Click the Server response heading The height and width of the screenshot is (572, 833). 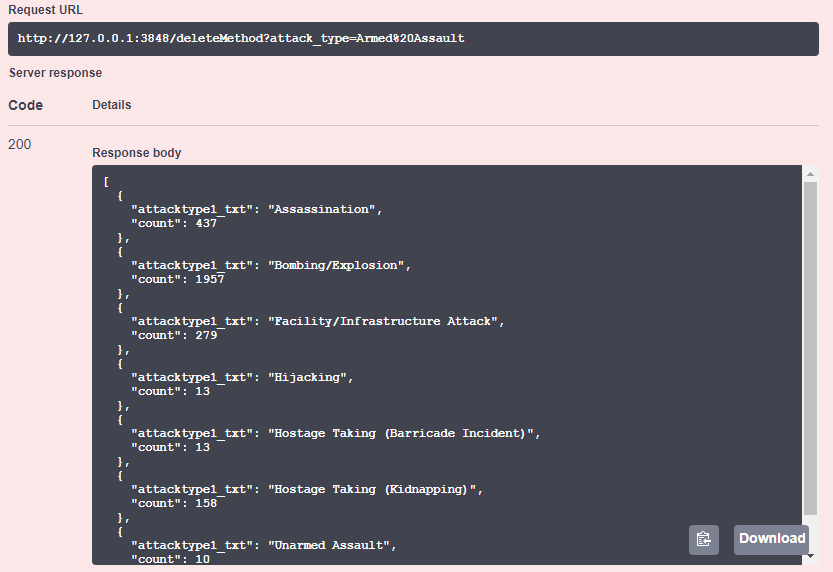[55, 73]
